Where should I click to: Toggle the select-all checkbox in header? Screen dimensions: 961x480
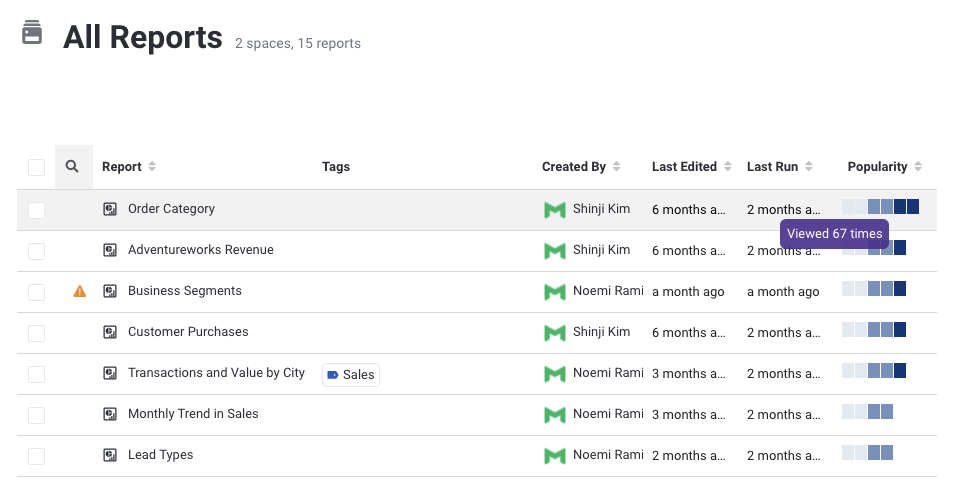coord(37,167)
